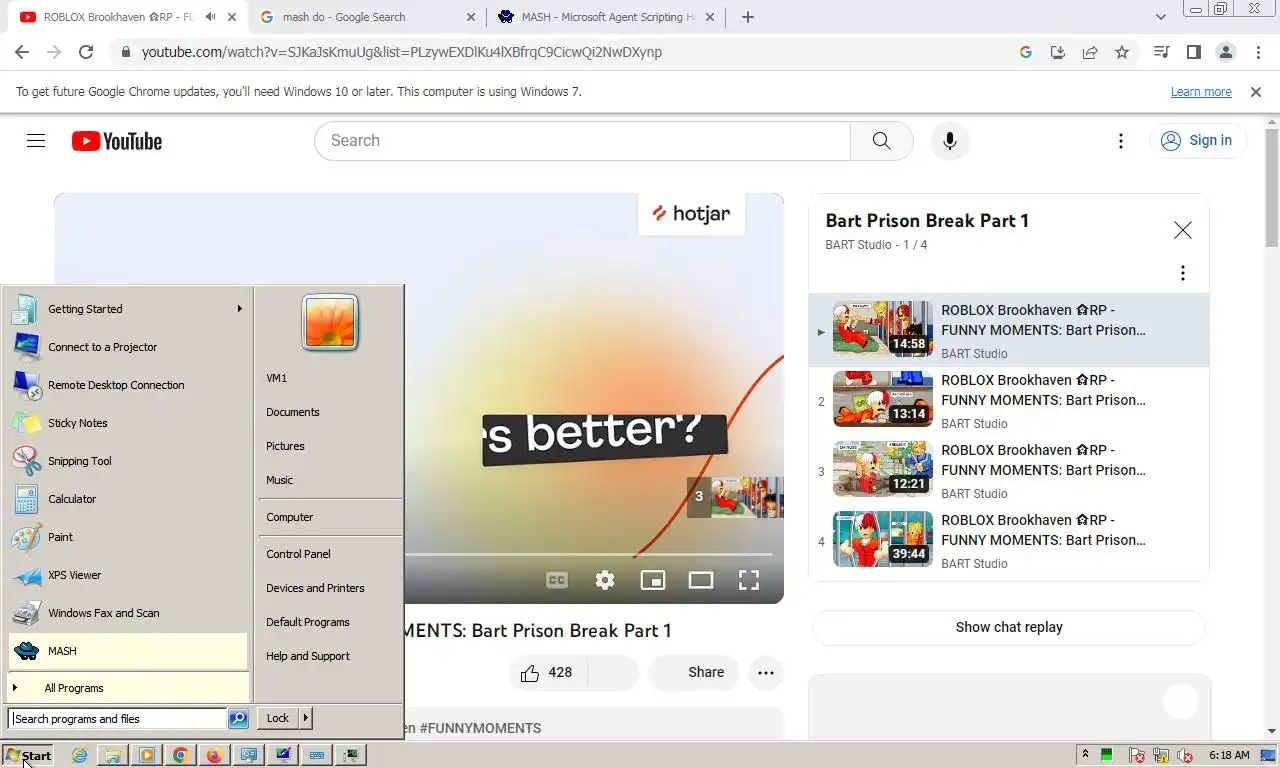Open the Chrome three-dot menu

click(x=1258, y=52)
